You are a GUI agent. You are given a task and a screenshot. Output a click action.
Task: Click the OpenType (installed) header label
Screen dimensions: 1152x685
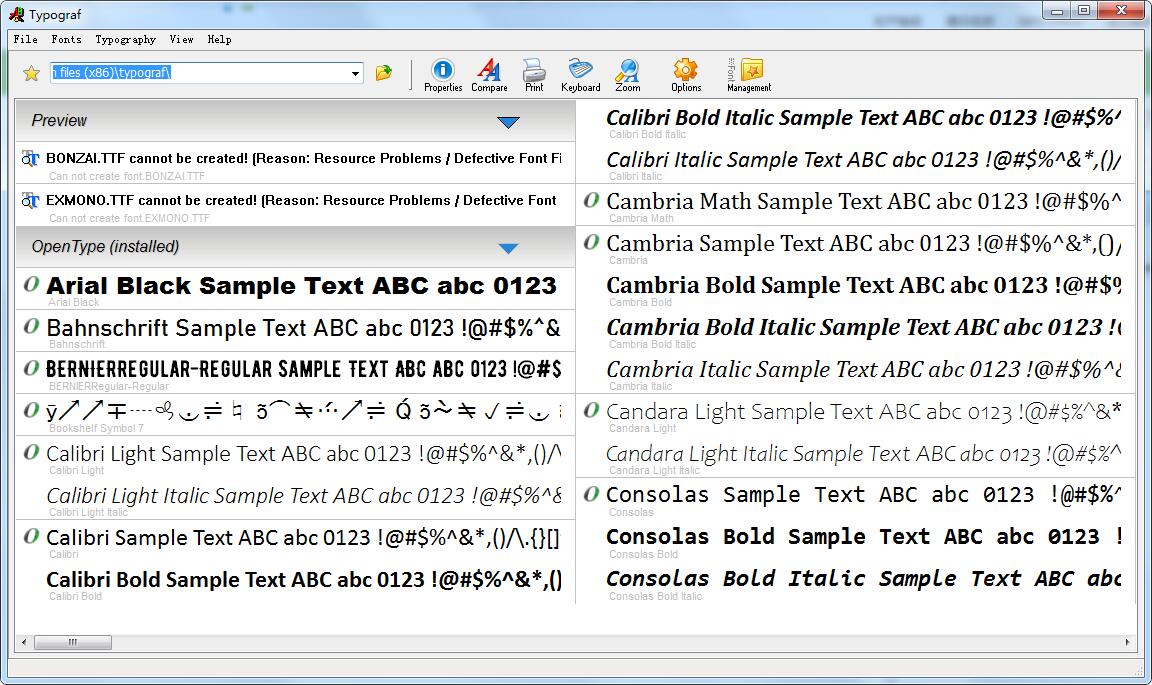tap(105, 247)
